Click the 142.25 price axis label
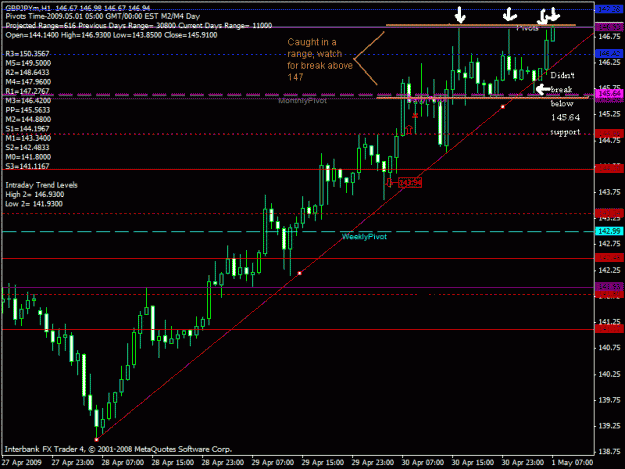This screenshot has height=469, width=625. click(x=609, y=270)
